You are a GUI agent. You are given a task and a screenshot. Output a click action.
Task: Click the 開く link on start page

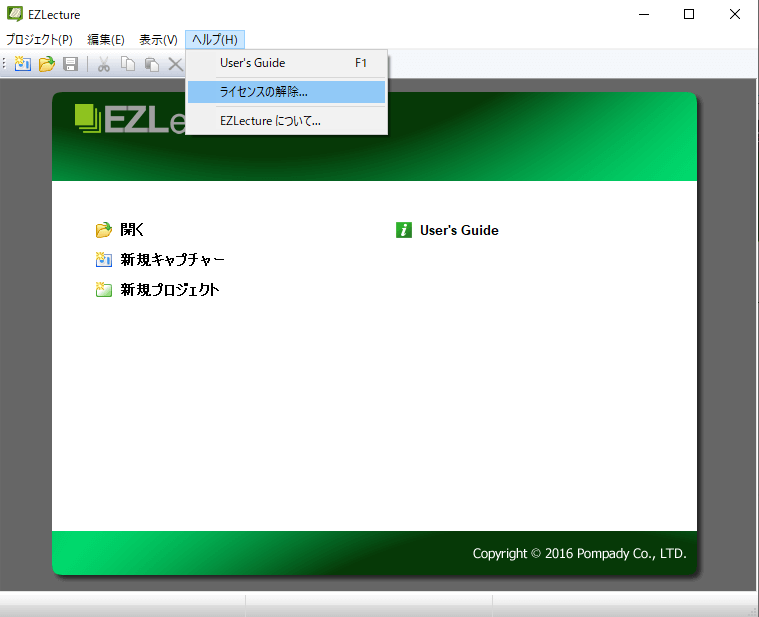pos(132,230)
